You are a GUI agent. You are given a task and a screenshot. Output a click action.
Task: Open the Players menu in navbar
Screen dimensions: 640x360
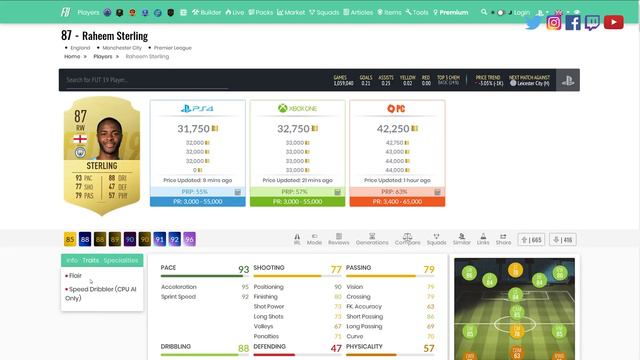point(88,13)
